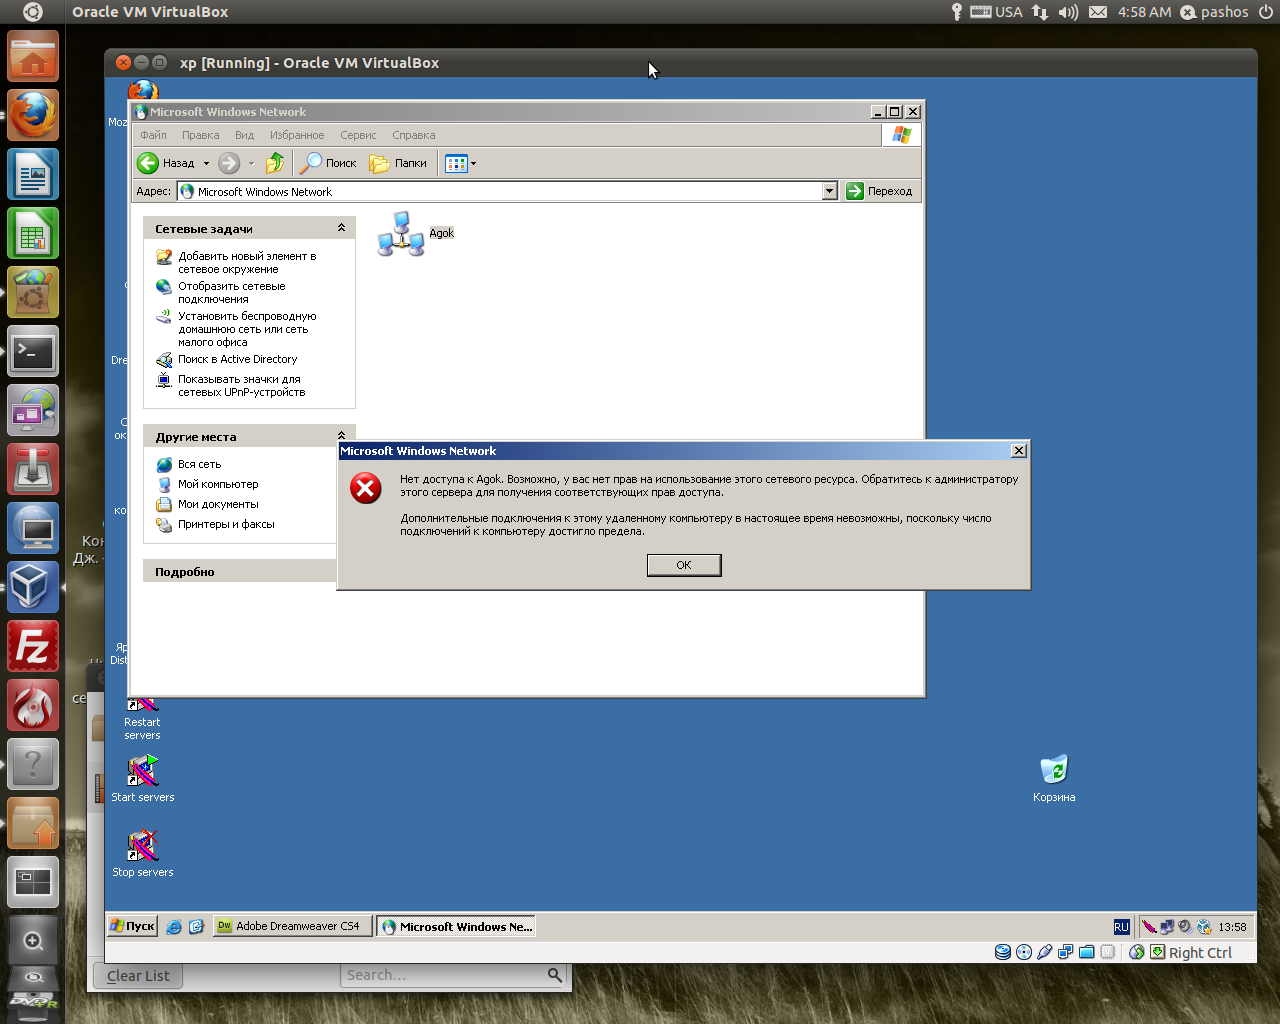1280x1024 pixels.
Task: Open the Favorites (Избранное) menu
Action: point(297,135)
